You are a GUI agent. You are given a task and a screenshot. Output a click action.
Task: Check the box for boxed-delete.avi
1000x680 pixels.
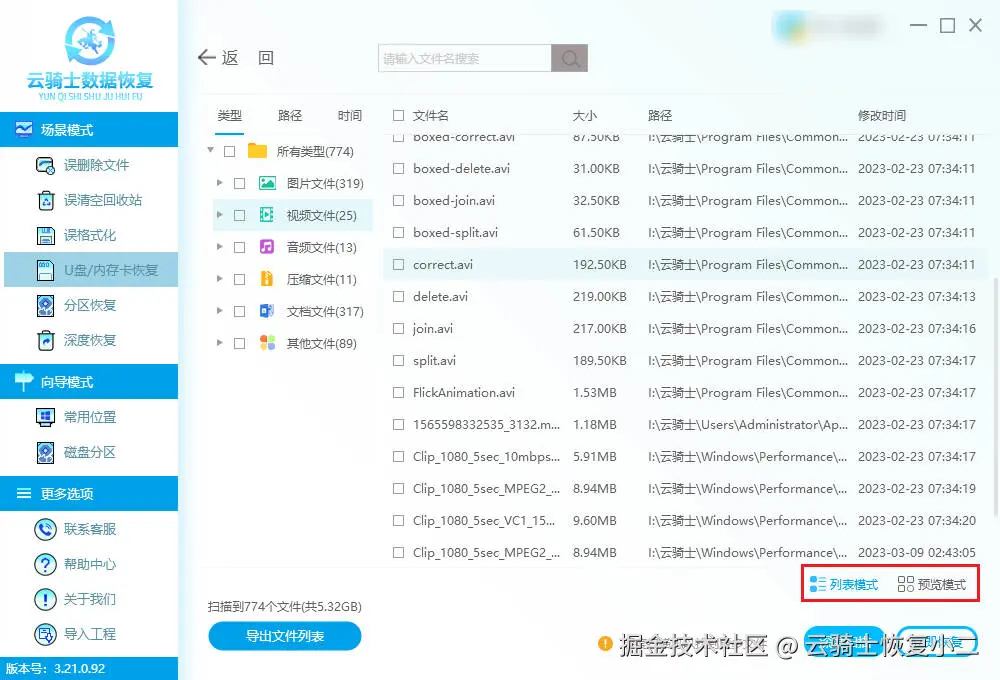(x=399, y=168)
